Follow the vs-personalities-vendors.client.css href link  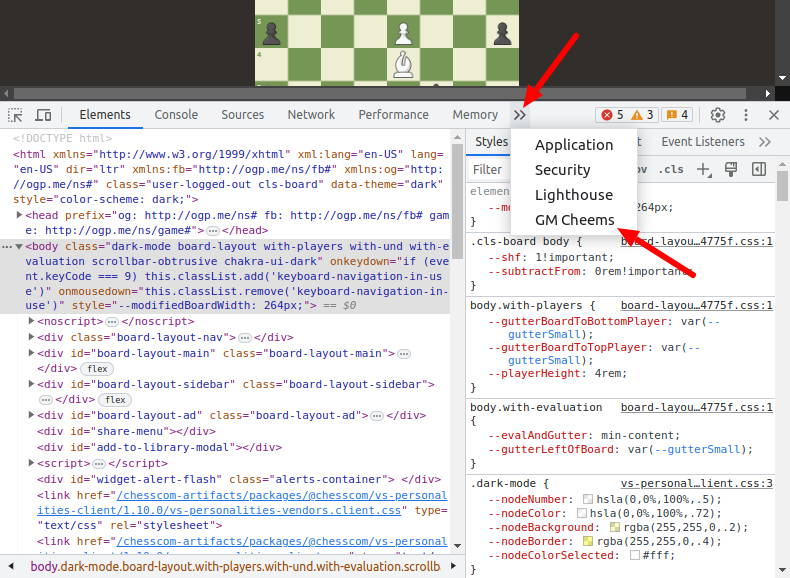(x=242, y=503)
